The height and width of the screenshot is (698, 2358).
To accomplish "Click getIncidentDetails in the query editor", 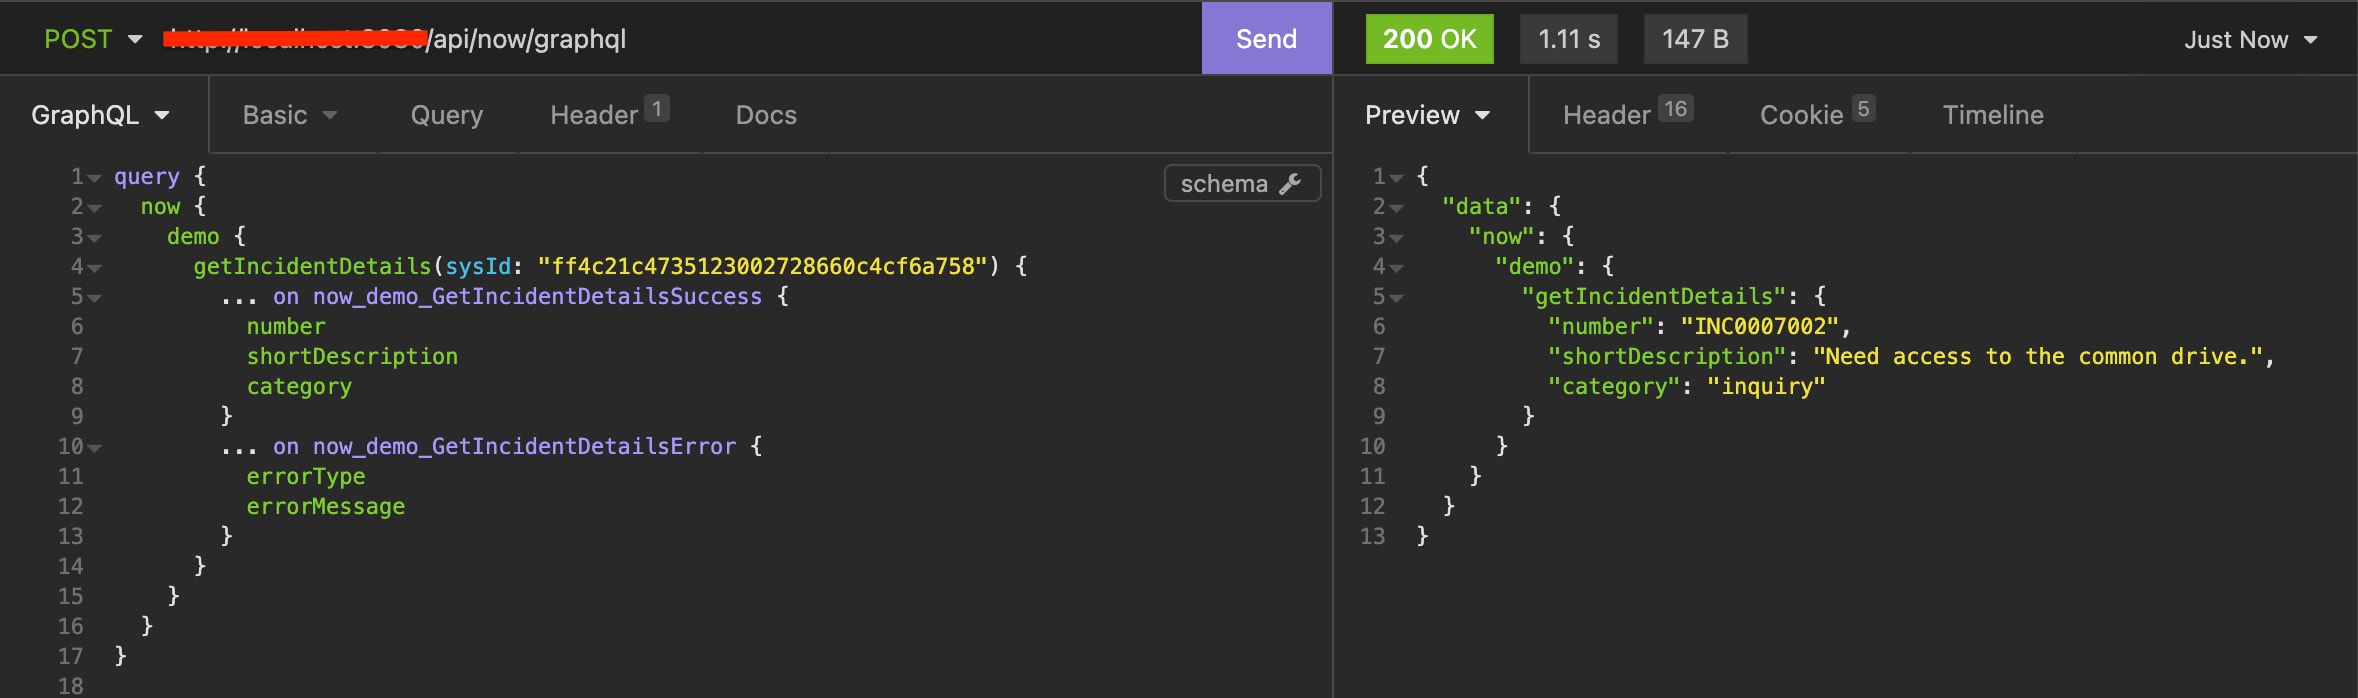I will [x=312, y=266].
